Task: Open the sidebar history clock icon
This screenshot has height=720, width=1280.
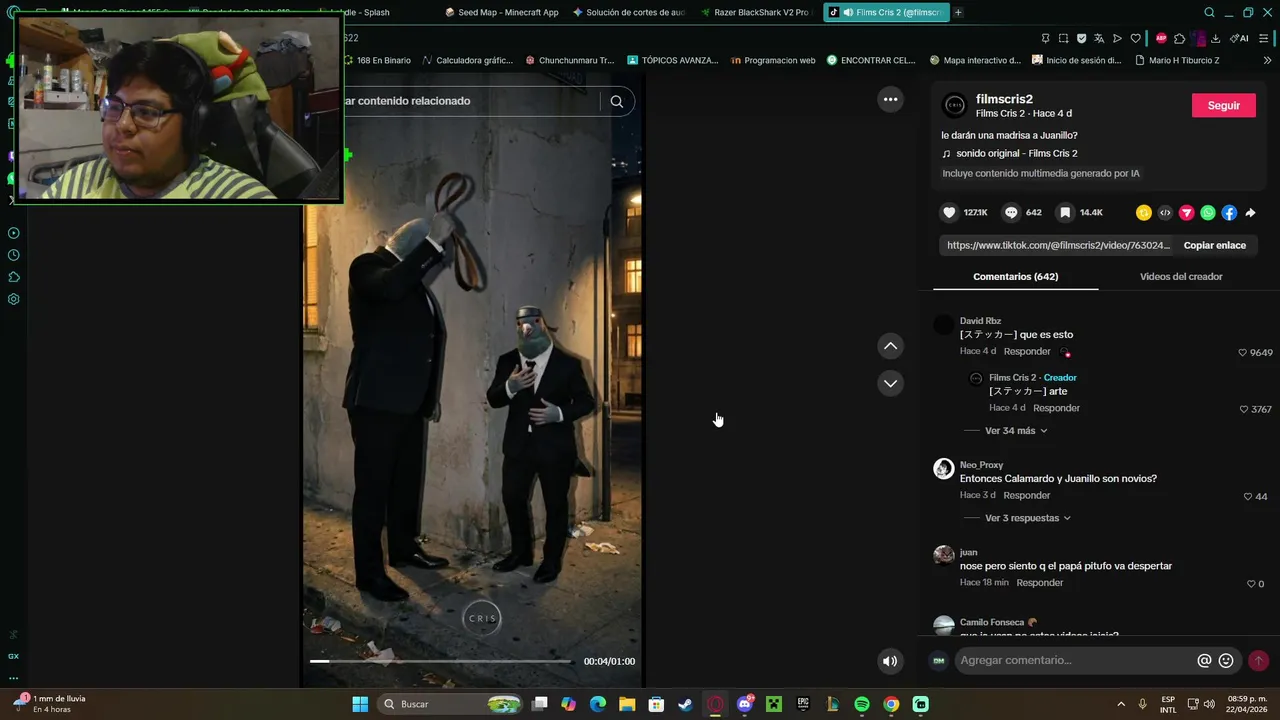Action: 13,255
